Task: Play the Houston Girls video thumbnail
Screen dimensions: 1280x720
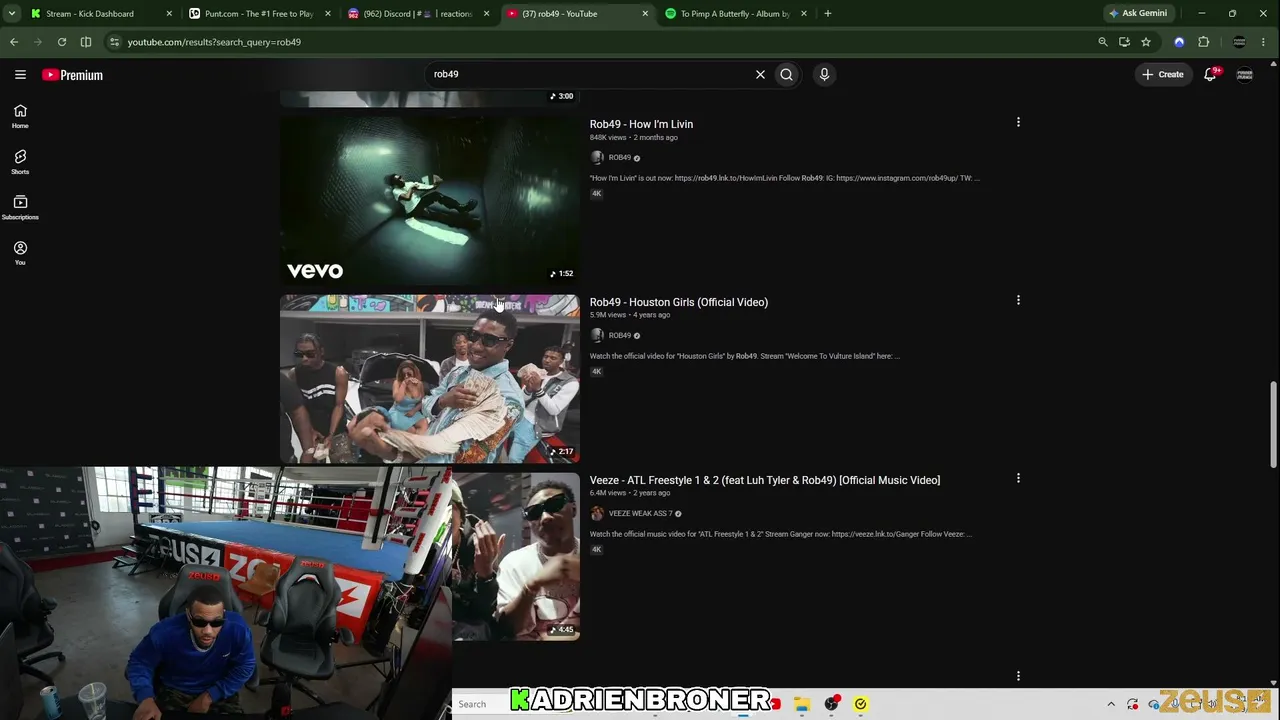Action: pyautogui.click(x=429, y=378)
